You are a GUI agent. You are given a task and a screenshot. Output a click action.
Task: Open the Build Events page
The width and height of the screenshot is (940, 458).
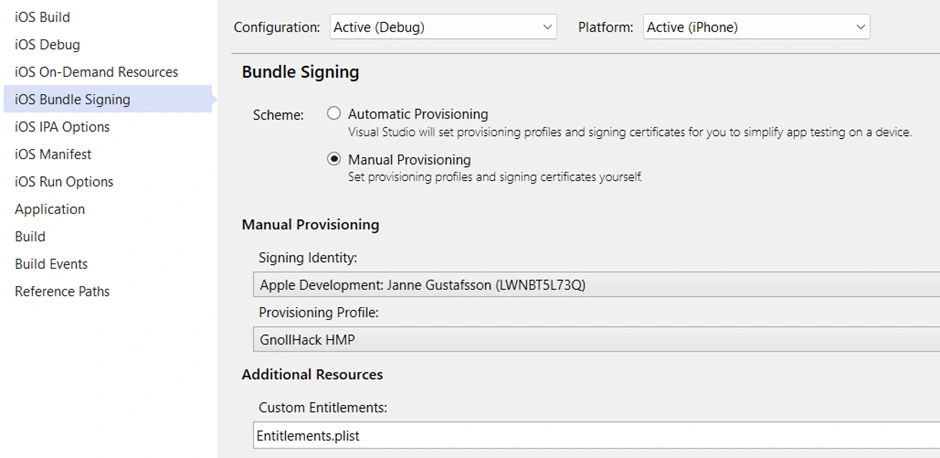click(51, 264)
